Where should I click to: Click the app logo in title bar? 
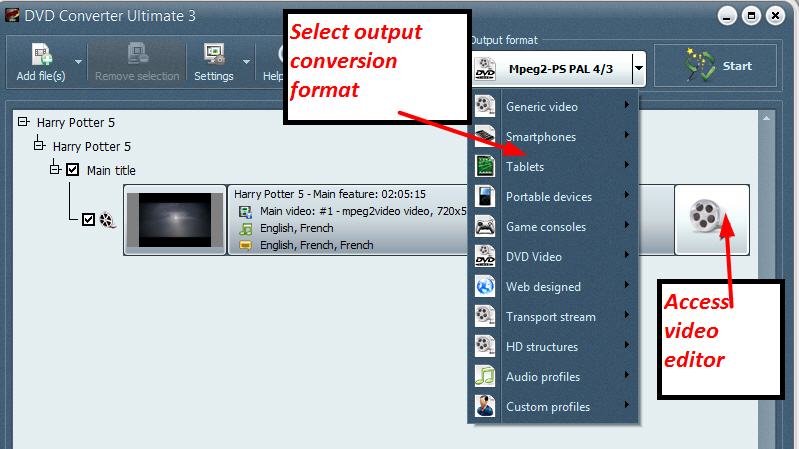pyautogui.click(x=12, y=15)
